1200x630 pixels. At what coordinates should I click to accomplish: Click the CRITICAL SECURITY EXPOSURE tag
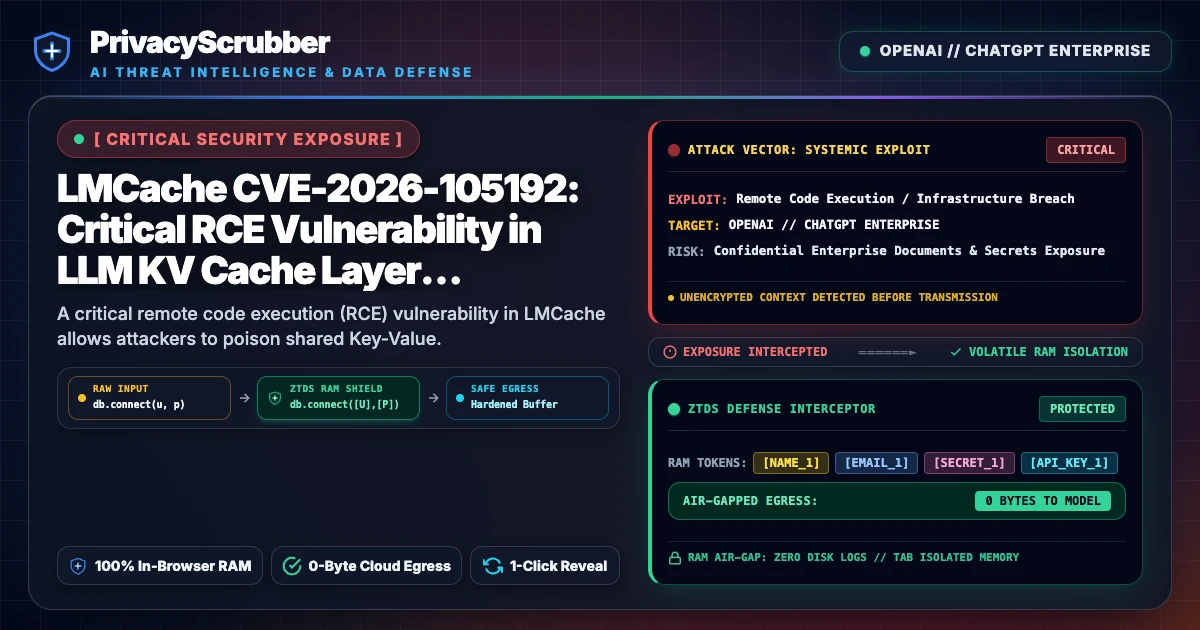tap(238, 139)
